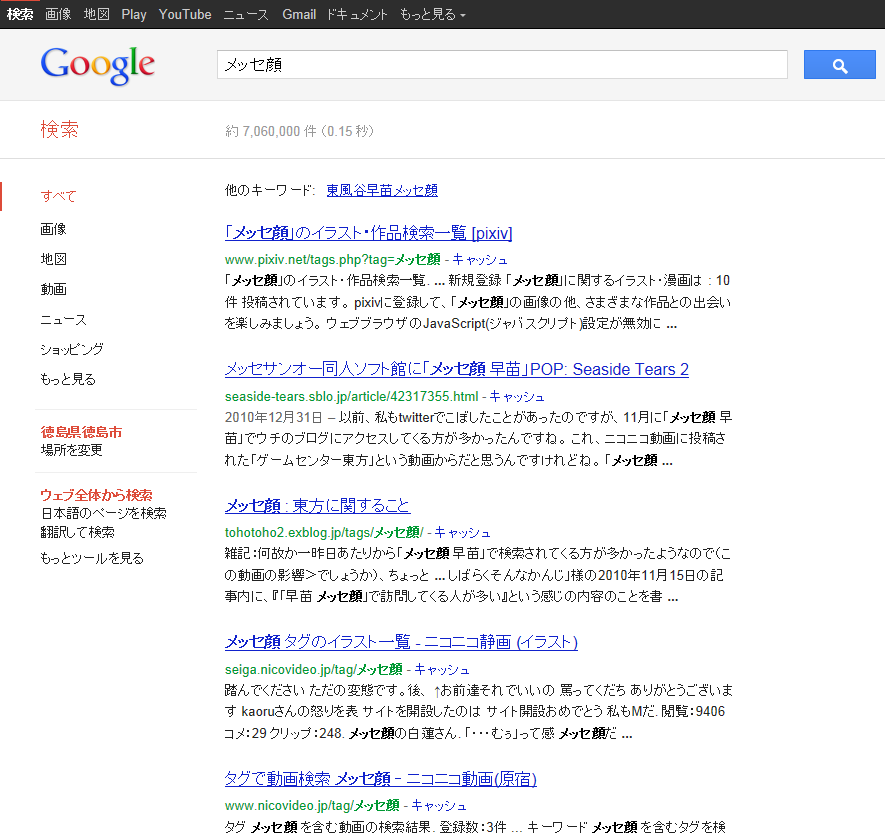This screenshot has height=839, width=885.
Task: Expand もっとツールを見る
Action: 92,558
